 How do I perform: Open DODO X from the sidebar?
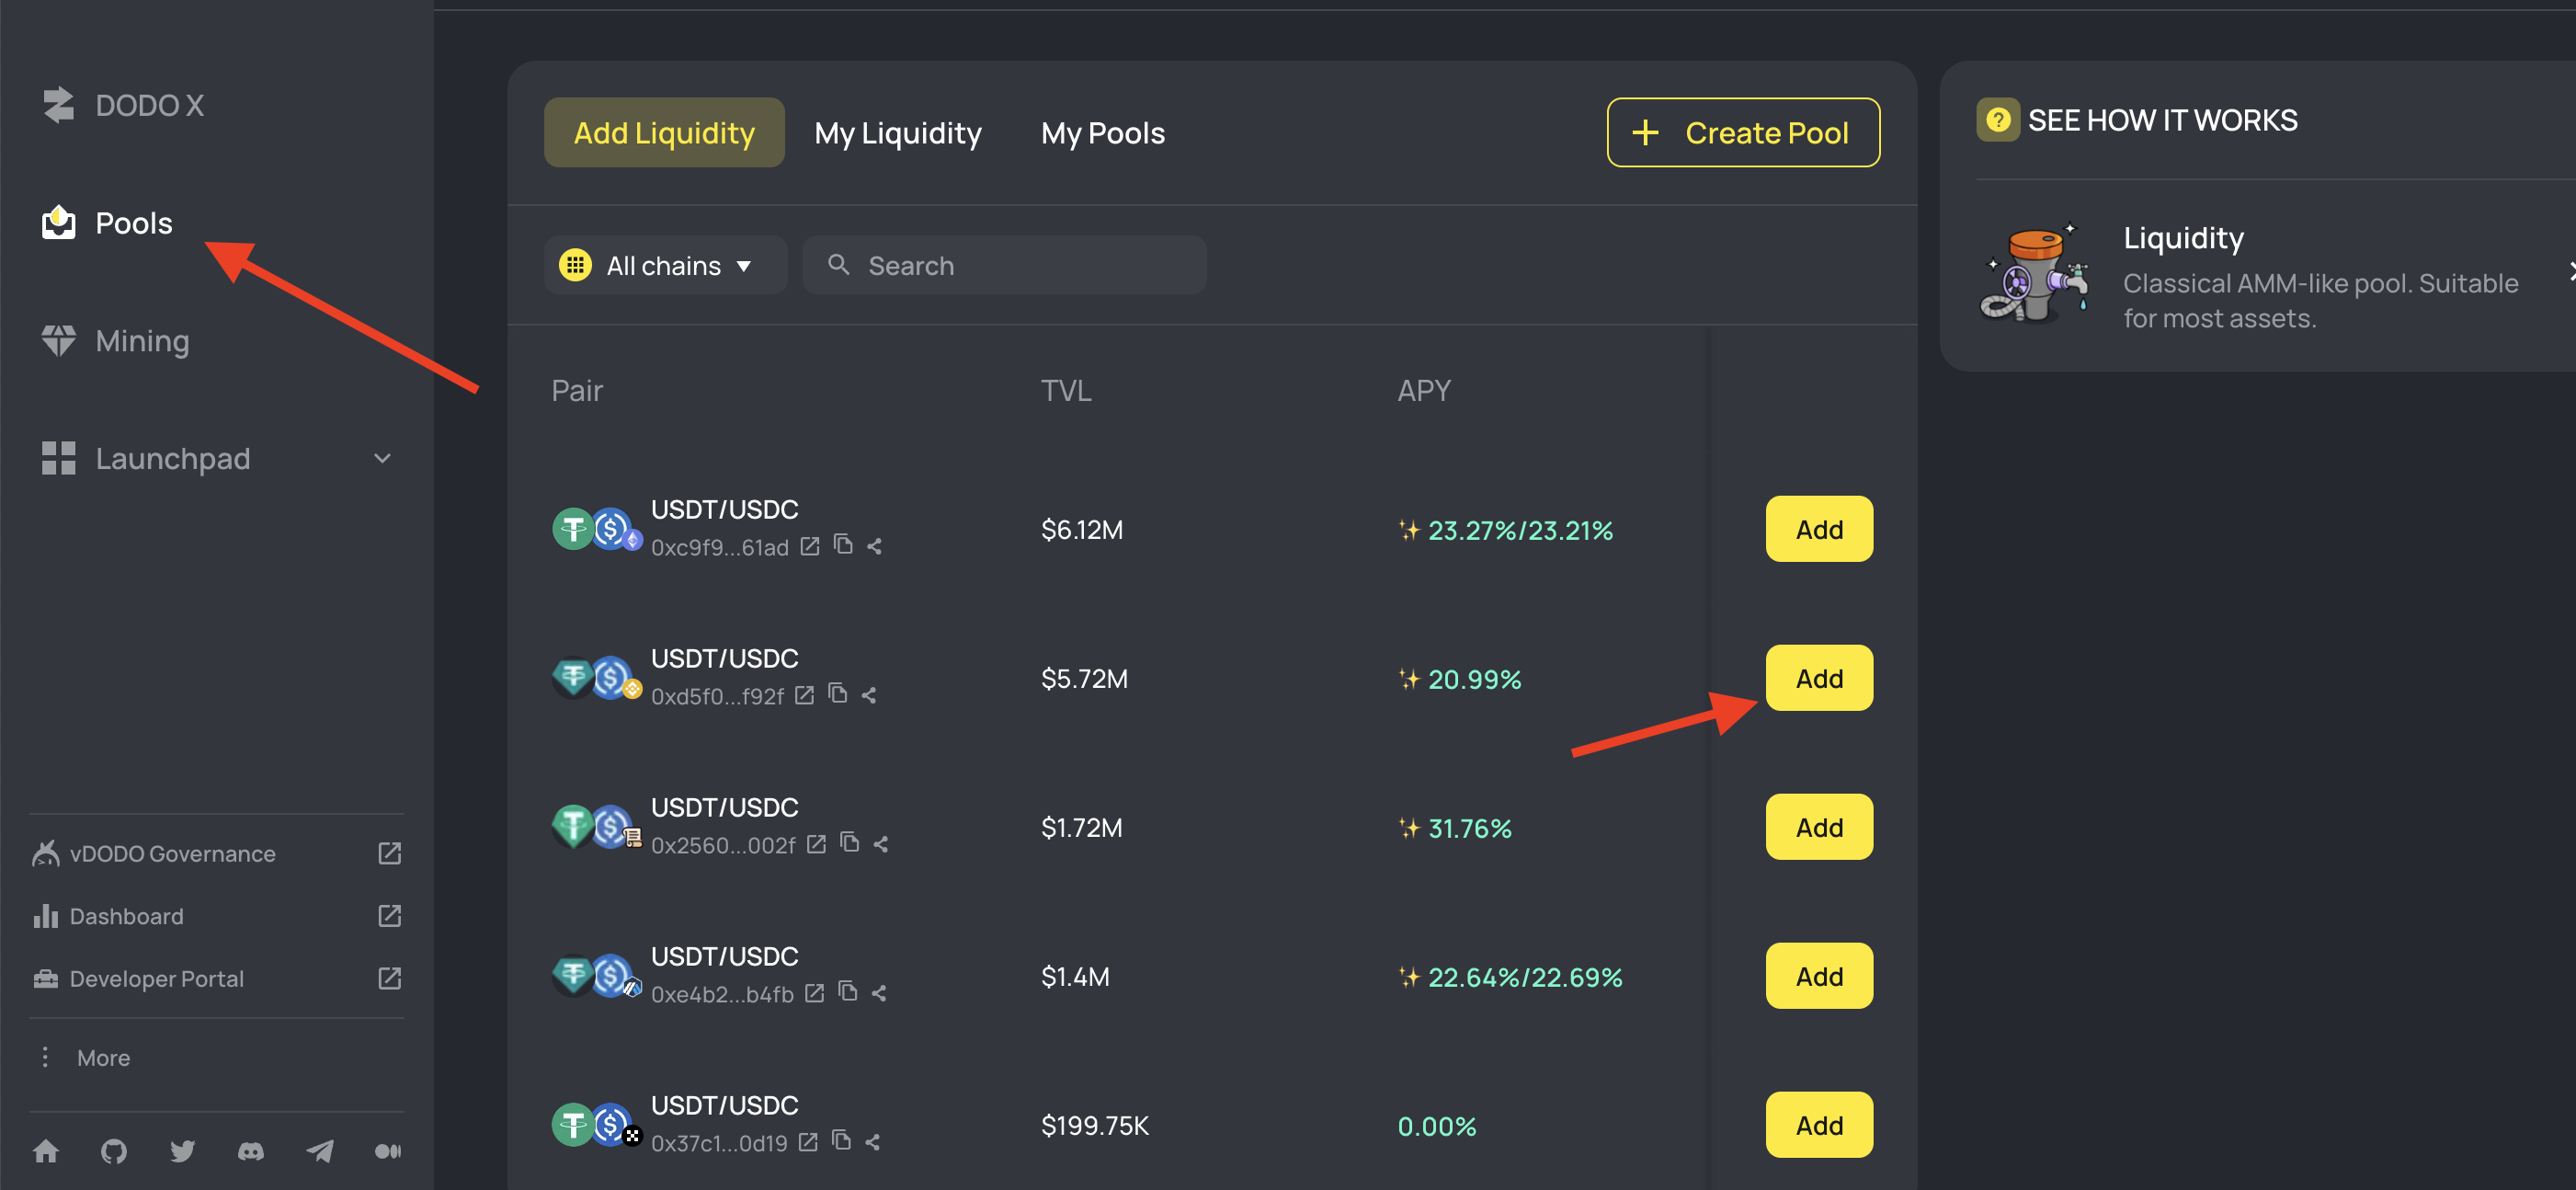(123, 105)
